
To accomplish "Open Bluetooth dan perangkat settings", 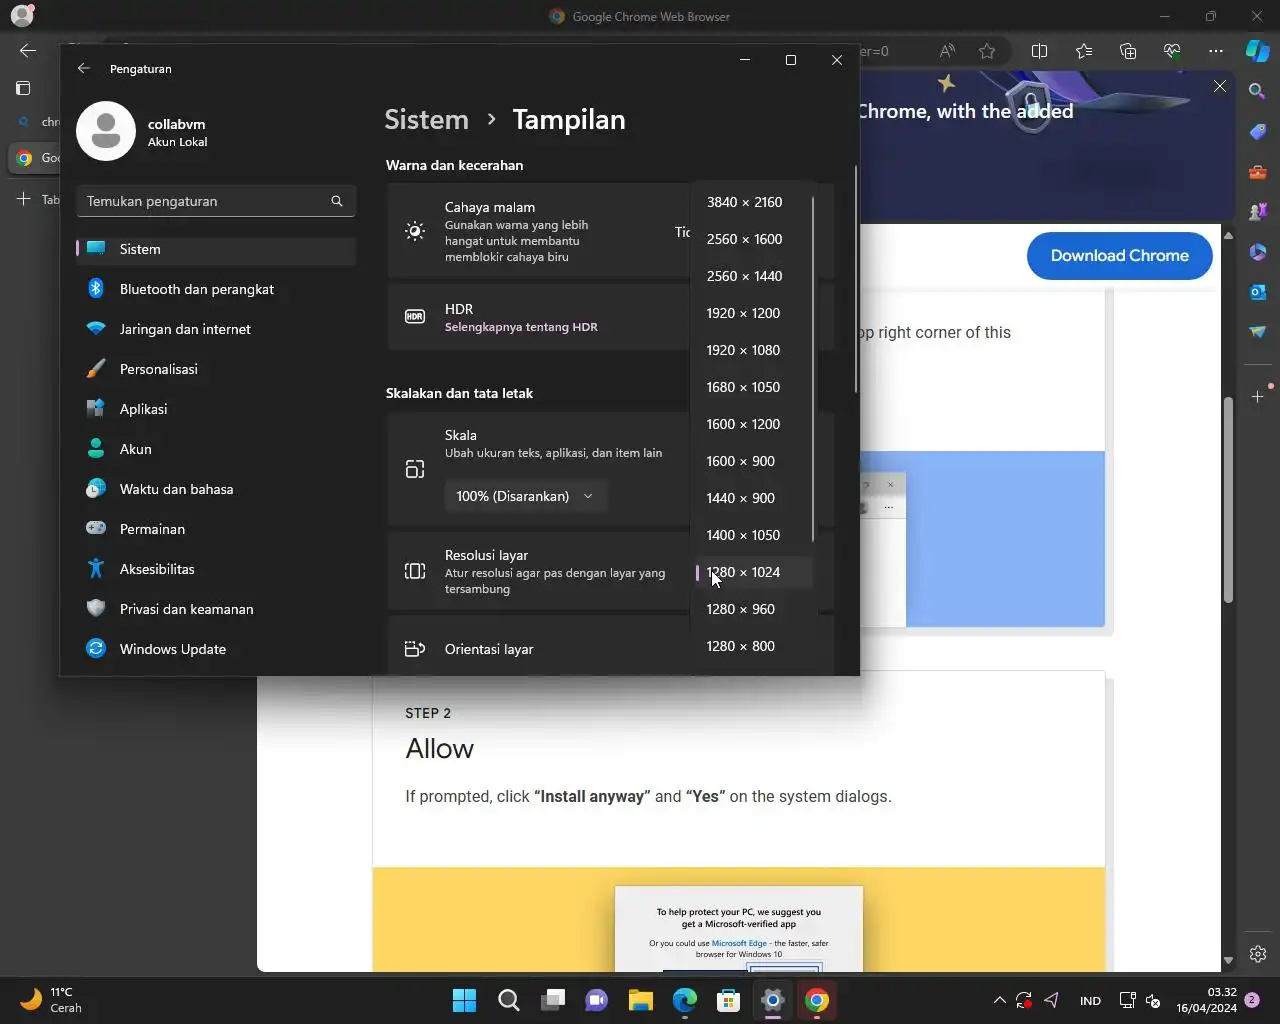I will pyautogui.click(x=216, y=289).
